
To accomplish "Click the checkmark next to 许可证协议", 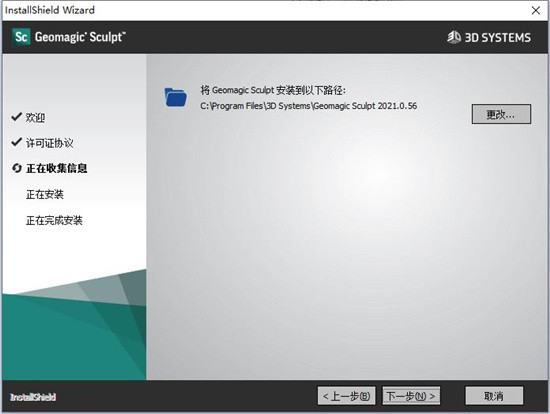I will (x=16, y=142).
